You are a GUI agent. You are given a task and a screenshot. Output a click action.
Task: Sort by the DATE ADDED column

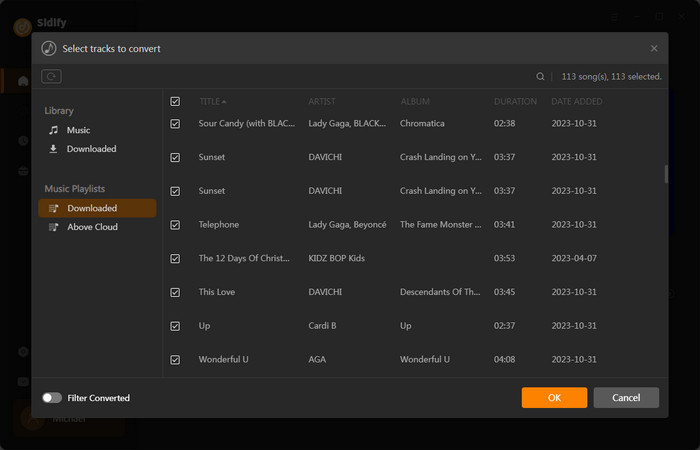576,101
